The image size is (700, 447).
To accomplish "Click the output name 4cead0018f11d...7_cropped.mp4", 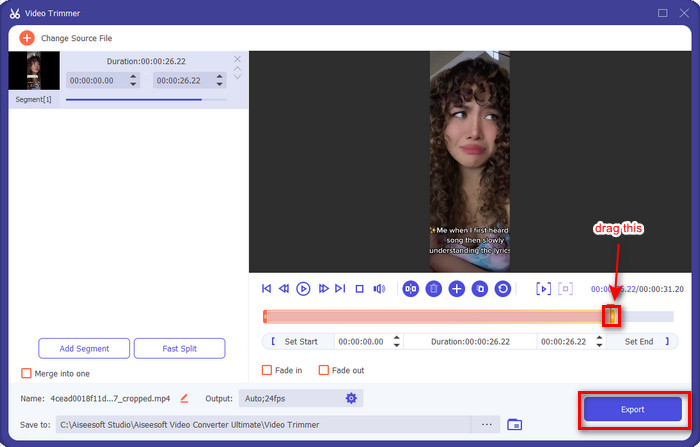I will [110, 399].
